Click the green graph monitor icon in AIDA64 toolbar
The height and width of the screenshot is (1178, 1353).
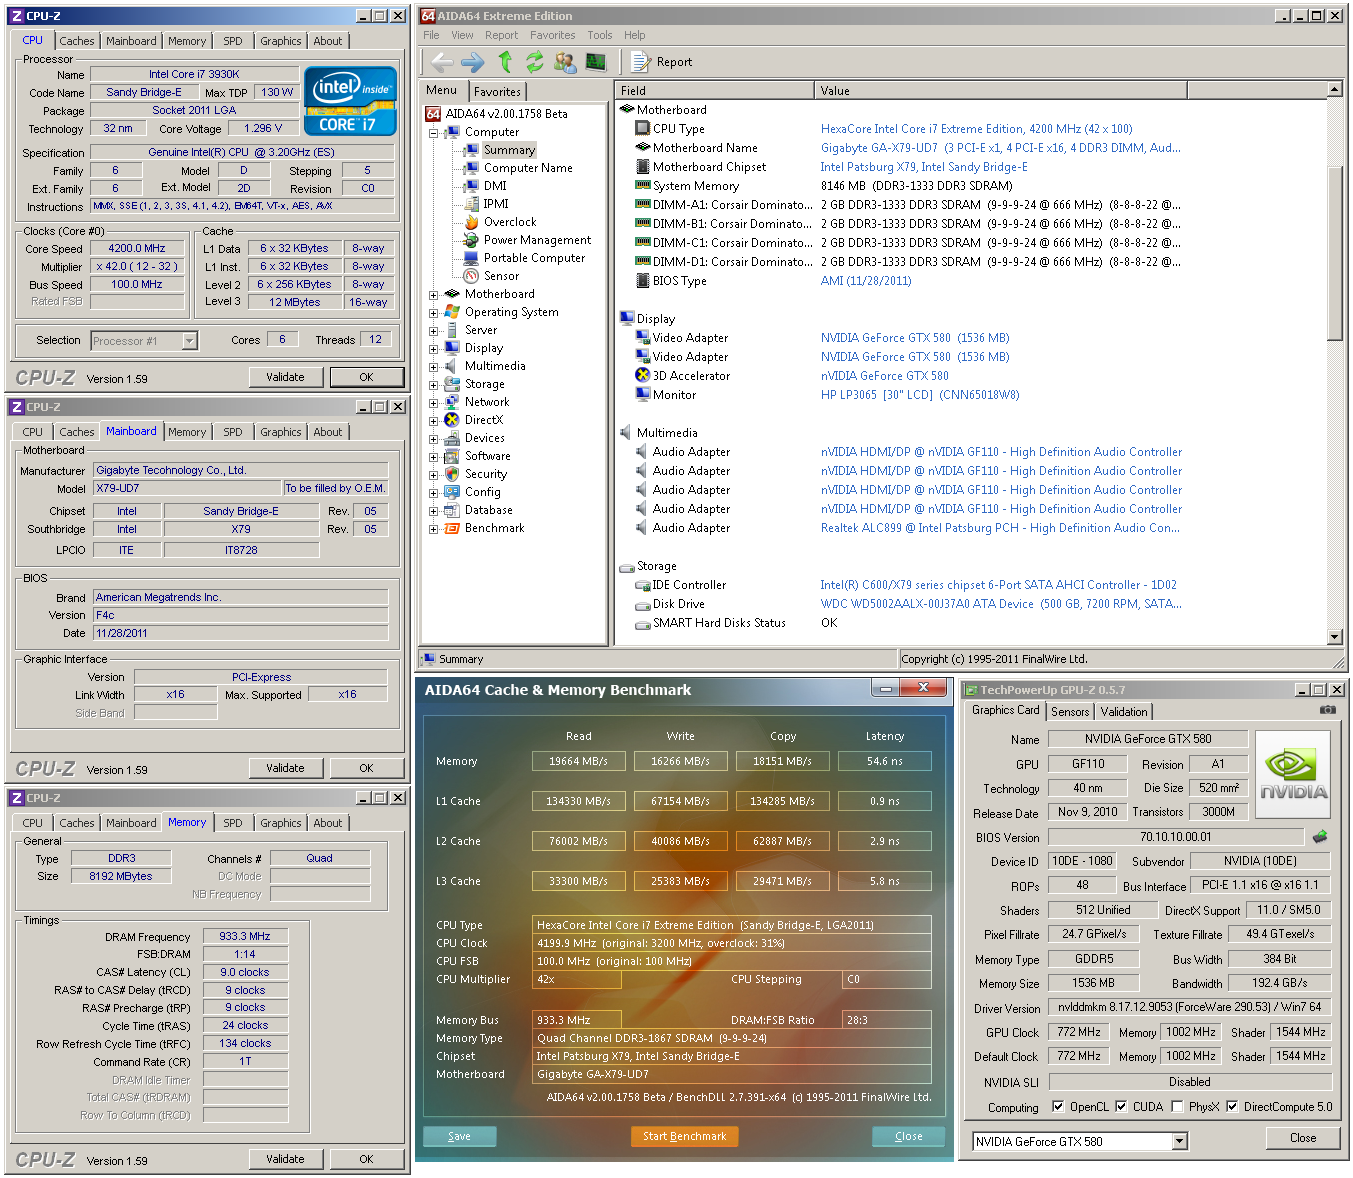click(x=596, y=62)
